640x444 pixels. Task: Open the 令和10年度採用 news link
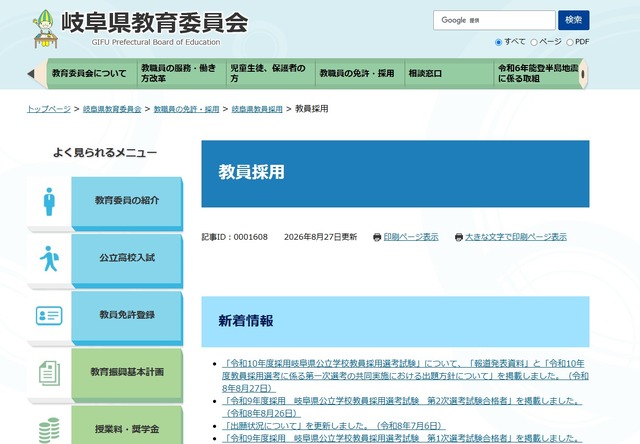[405, 375]
